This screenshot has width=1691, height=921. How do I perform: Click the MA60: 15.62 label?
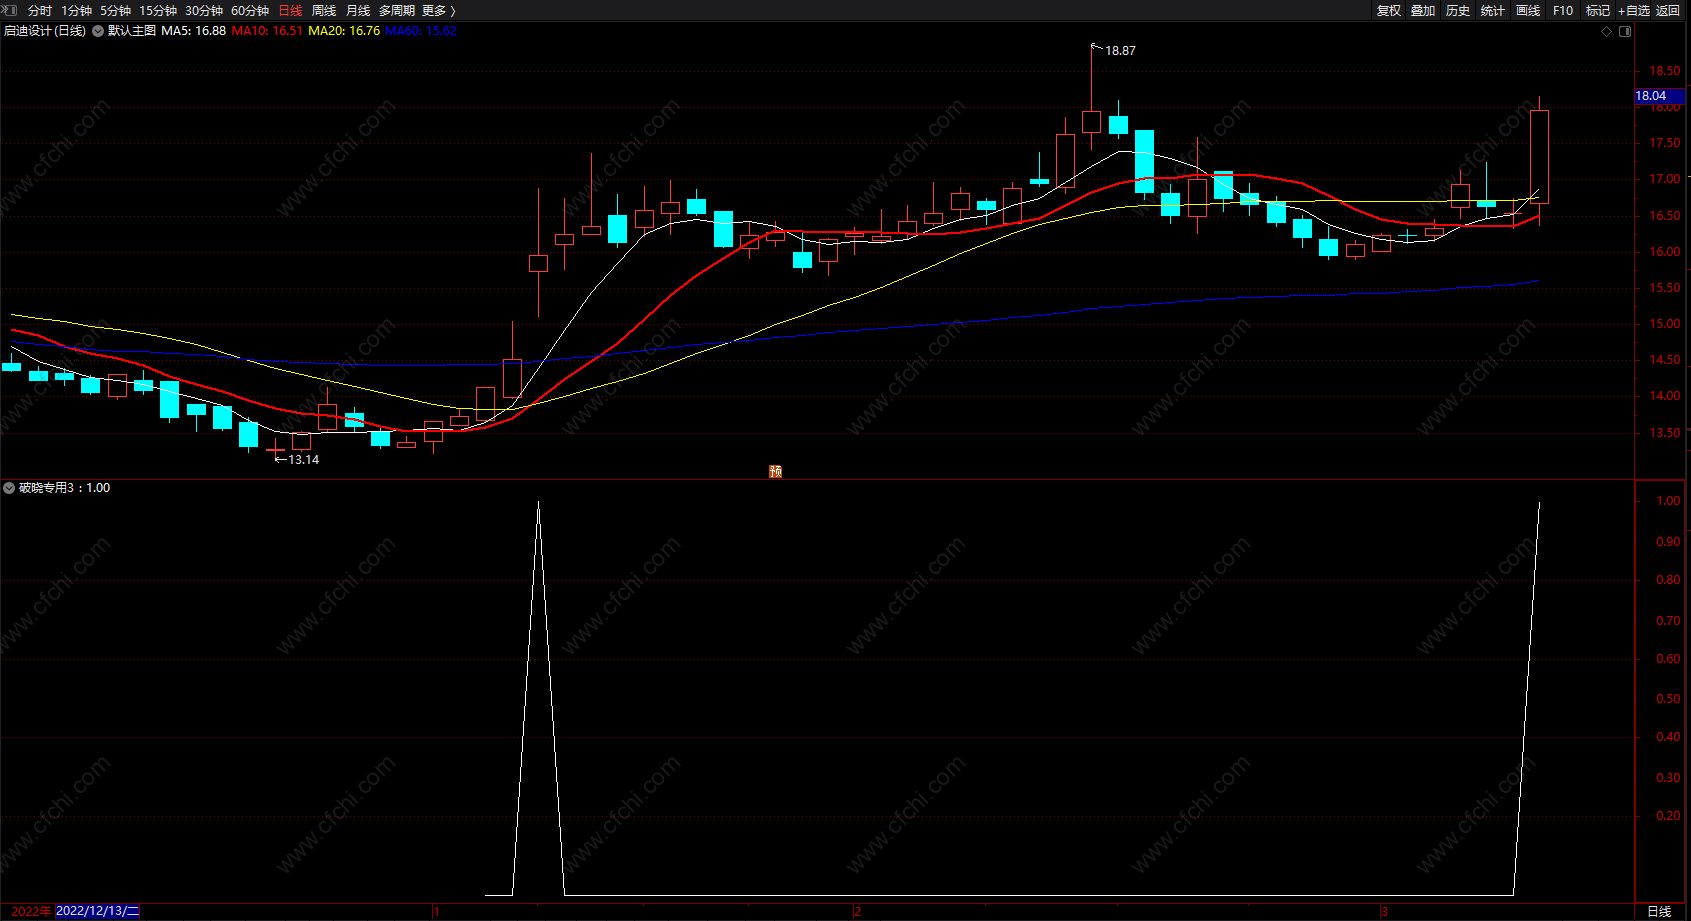coord(421,31)
